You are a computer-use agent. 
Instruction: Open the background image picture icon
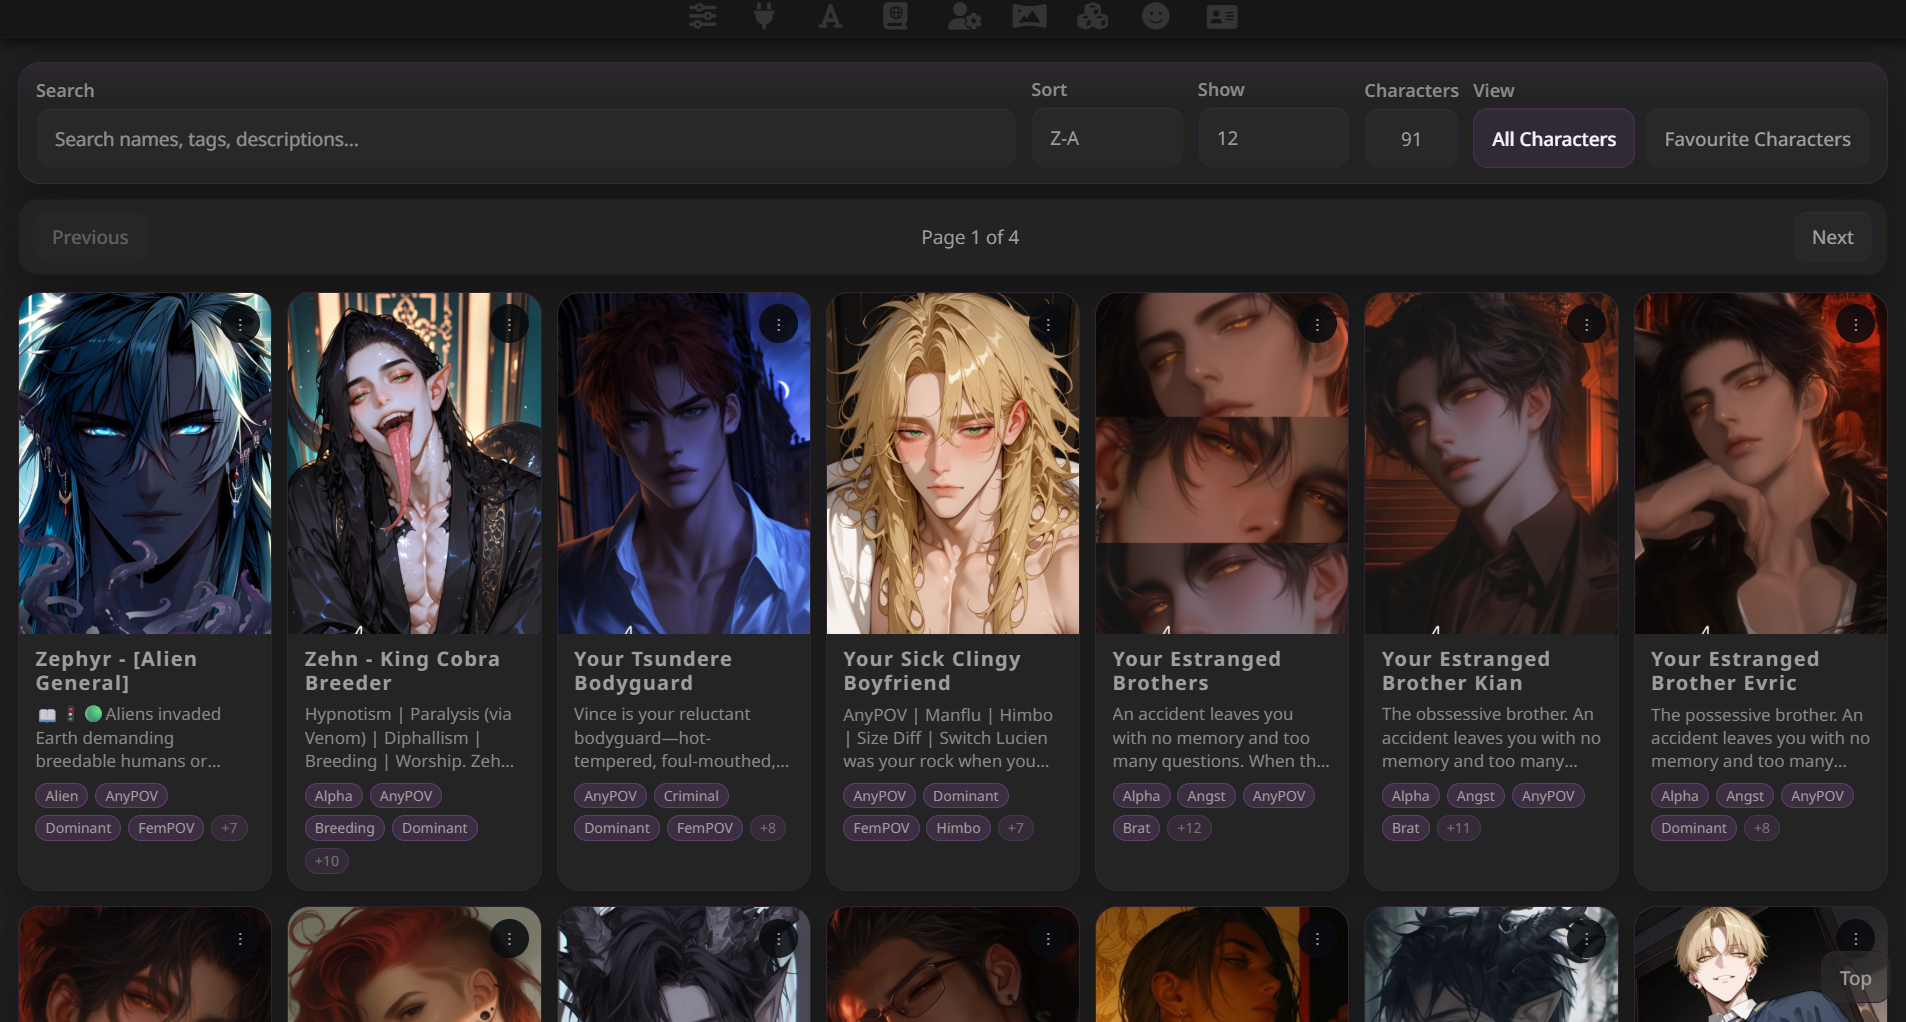click(x=1029, y=16)
